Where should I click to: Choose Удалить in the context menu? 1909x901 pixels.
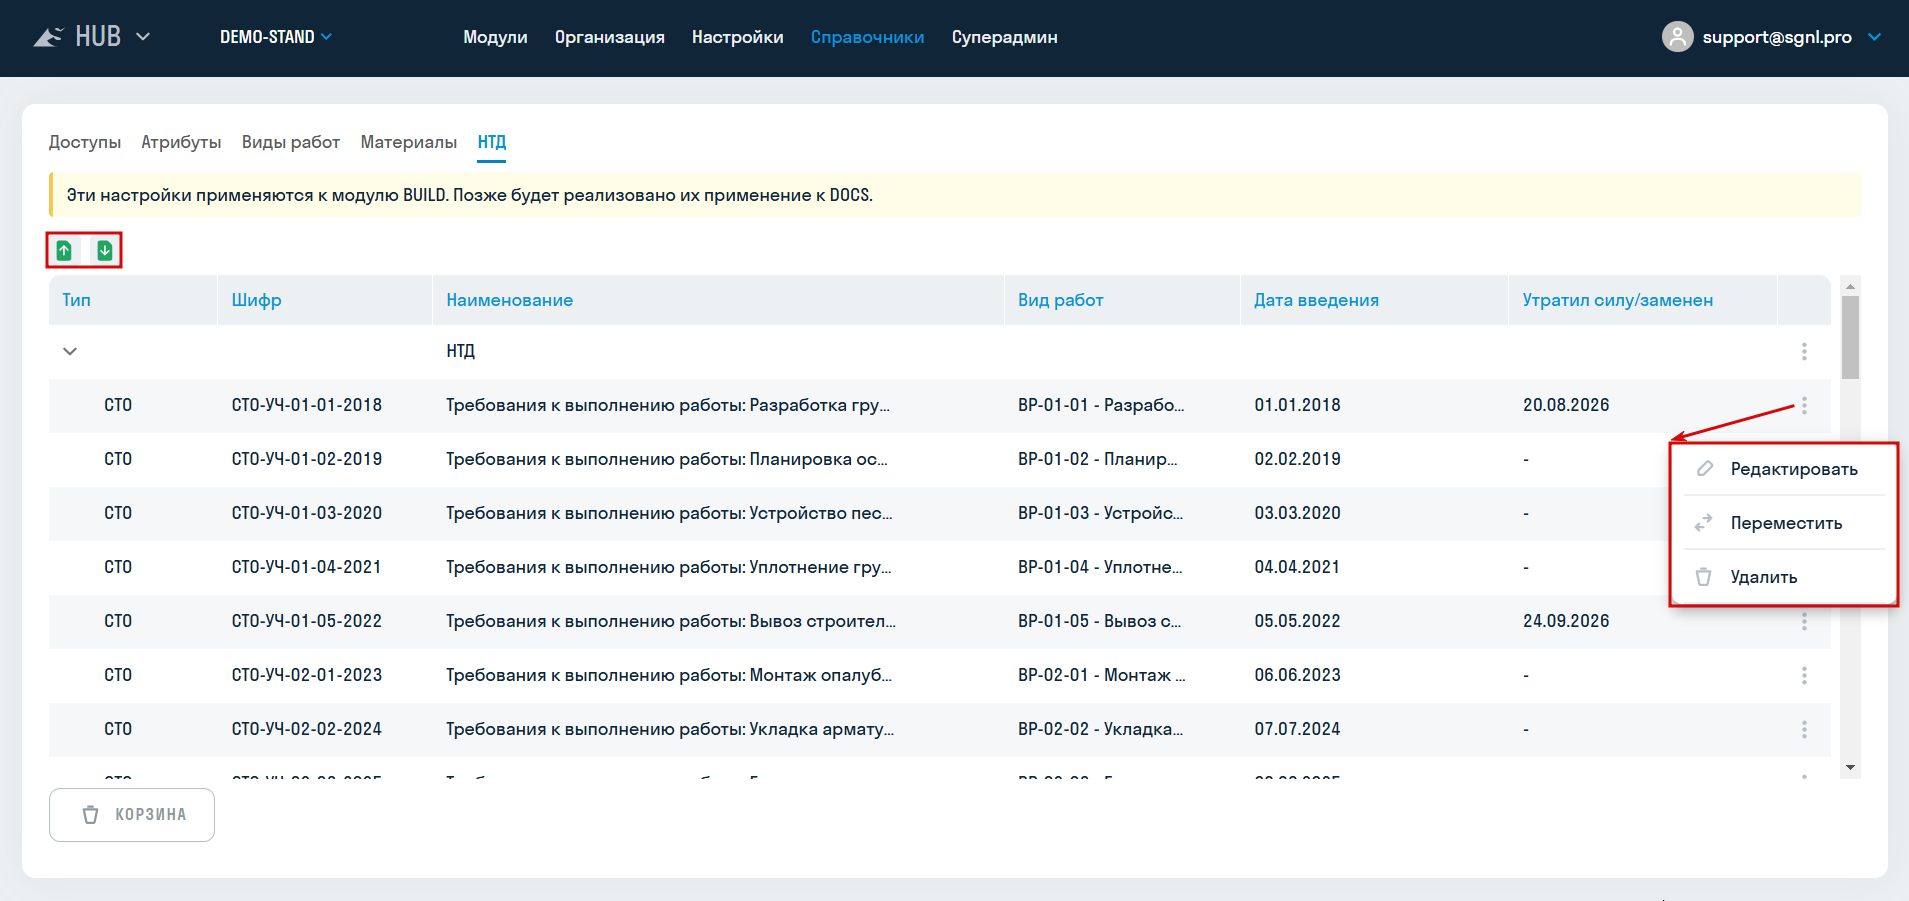[x=1785, y=577]
